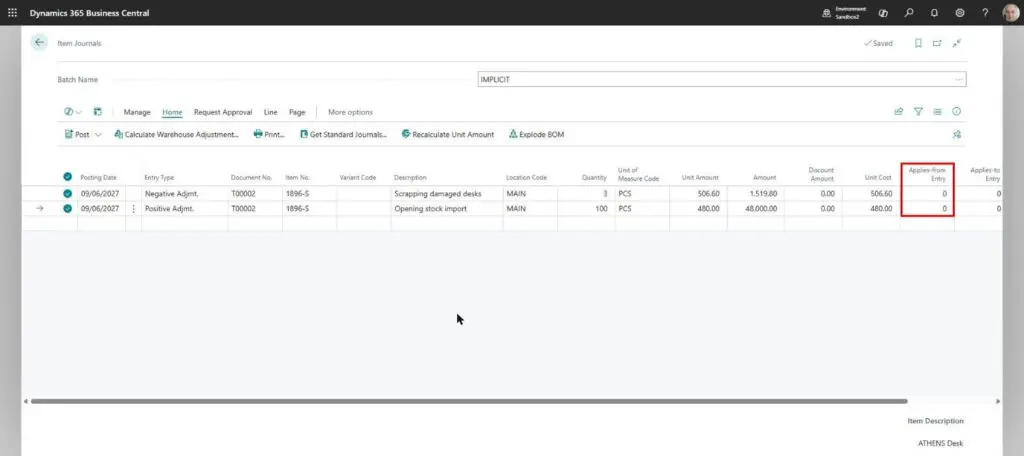
Task: Click the Amount column header
Action: click(x=764, y=178)
